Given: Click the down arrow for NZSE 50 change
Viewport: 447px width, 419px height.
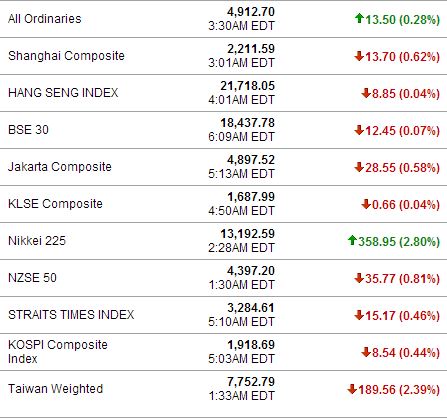Looking at the screenshot, I should [359, 278].
